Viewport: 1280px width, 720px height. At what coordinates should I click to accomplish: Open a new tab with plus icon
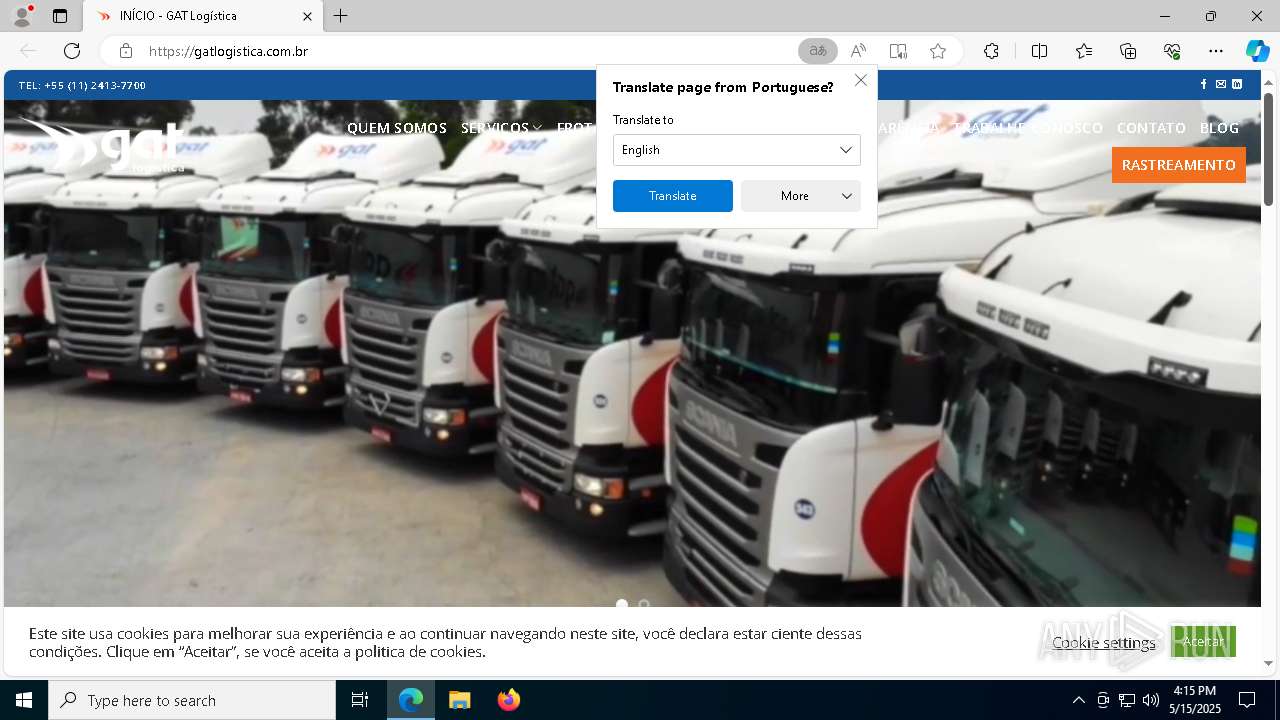pyautogui.click(x=341, y=16)
